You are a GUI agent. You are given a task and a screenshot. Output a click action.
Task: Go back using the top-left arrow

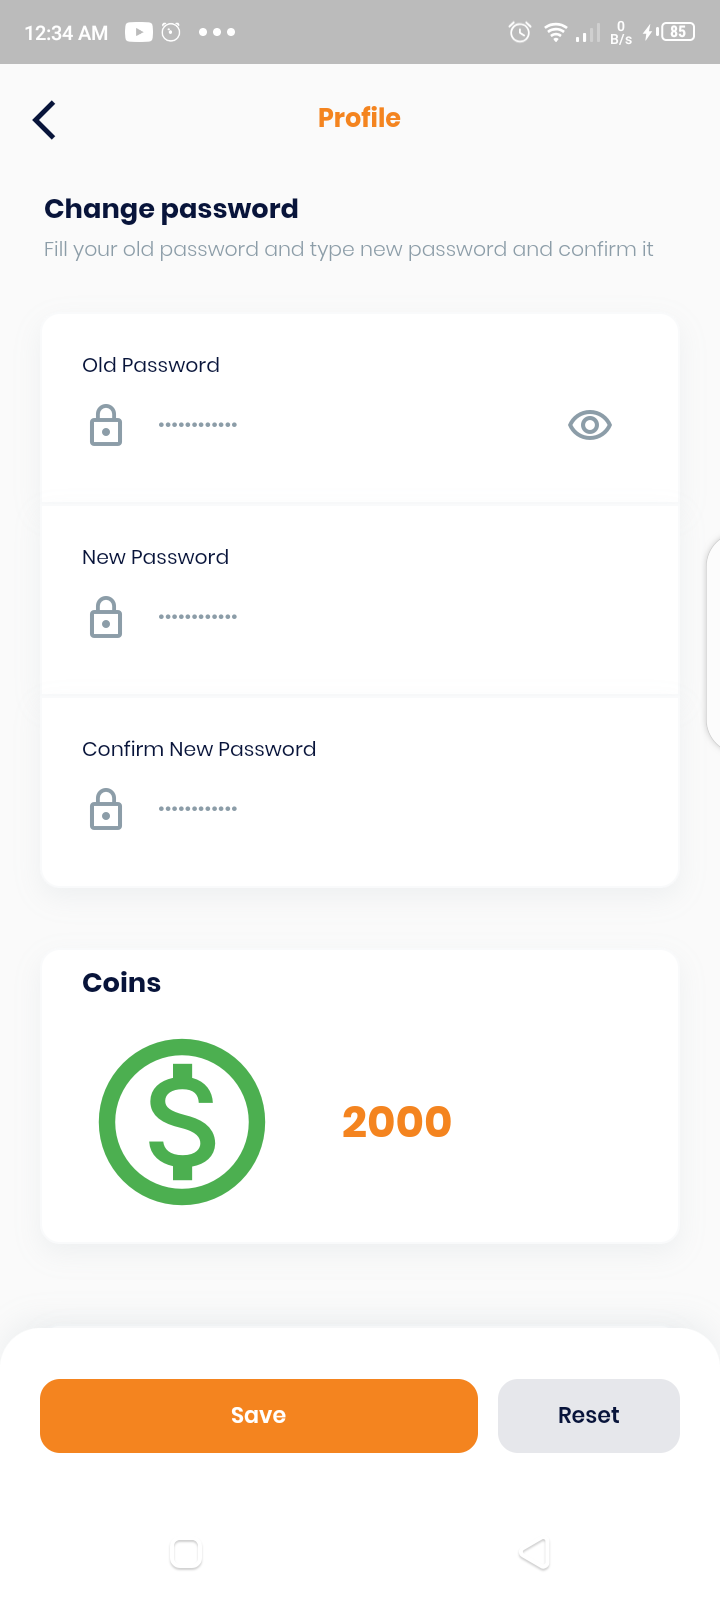(44, 120)
